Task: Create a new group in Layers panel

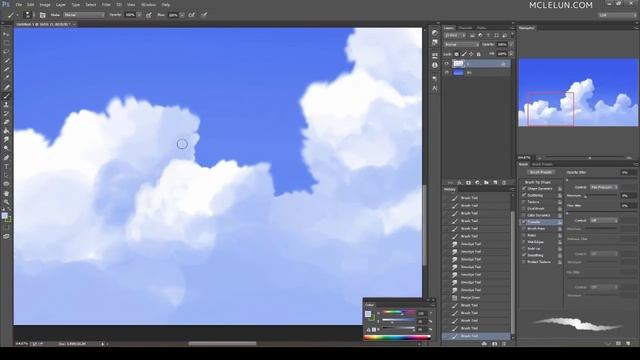Action: point(486,182)
